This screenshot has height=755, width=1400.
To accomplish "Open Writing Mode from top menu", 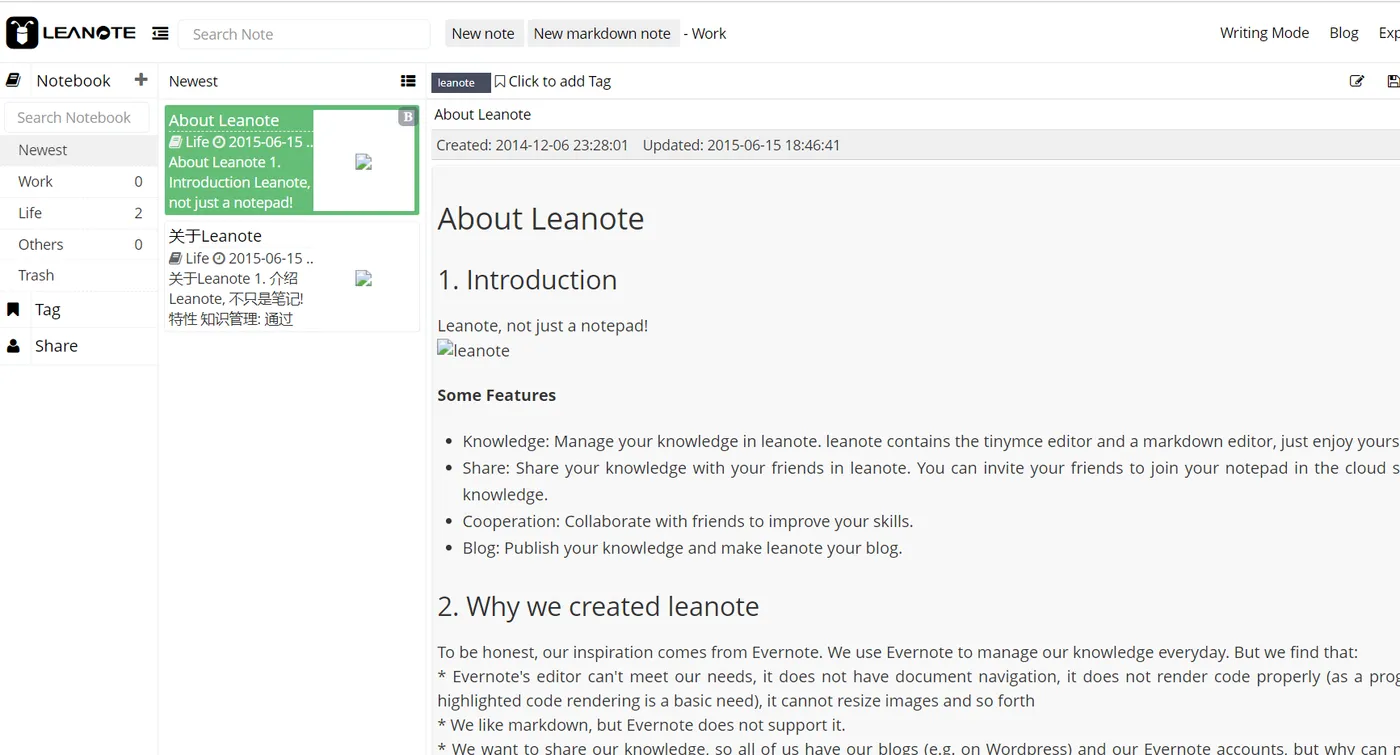I will (1264, 33).
